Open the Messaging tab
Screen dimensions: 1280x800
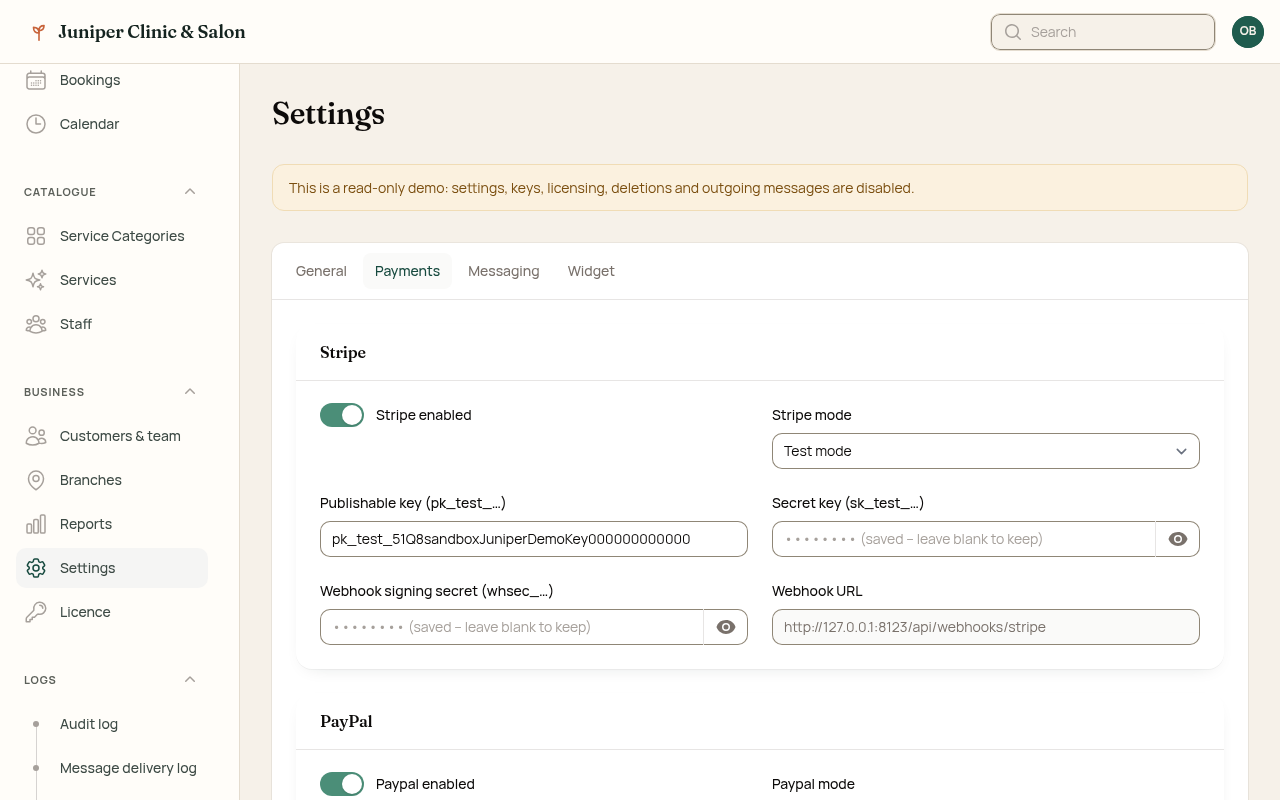[x=504, y=271]
